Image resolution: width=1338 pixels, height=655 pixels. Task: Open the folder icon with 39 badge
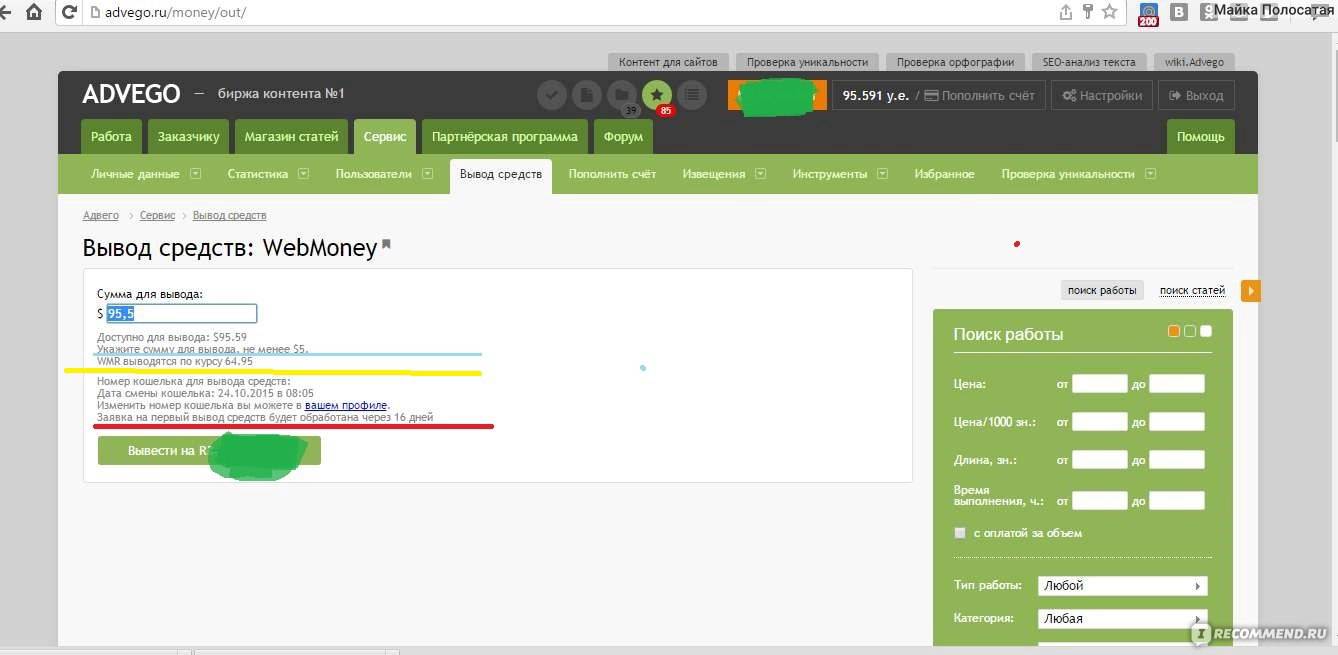(x=622, y=95)
